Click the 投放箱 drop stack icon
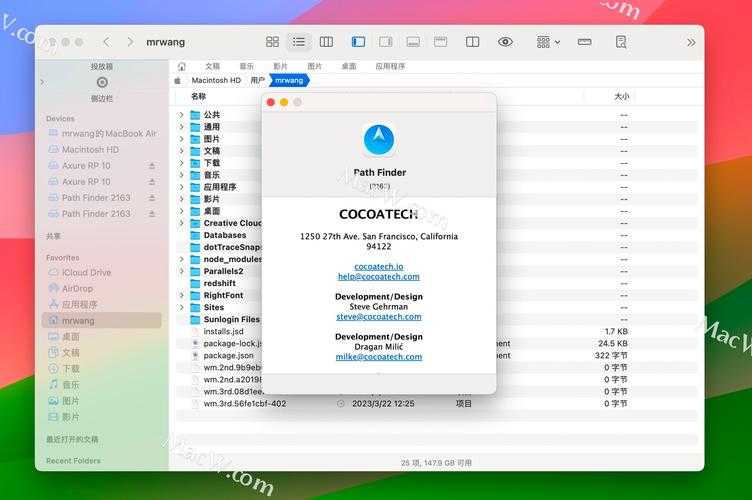This screenshot has height=500, width=752. [x=102, y=82]
